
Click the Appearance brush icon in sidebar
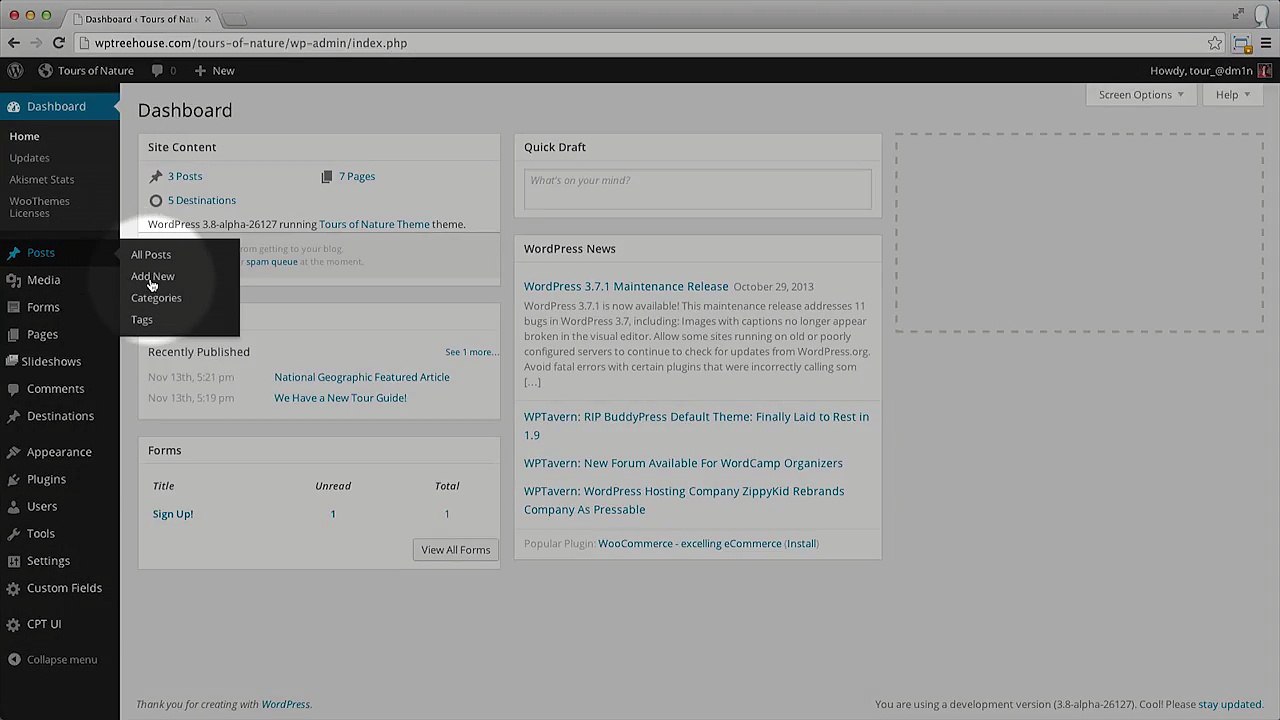click(13, 452)
